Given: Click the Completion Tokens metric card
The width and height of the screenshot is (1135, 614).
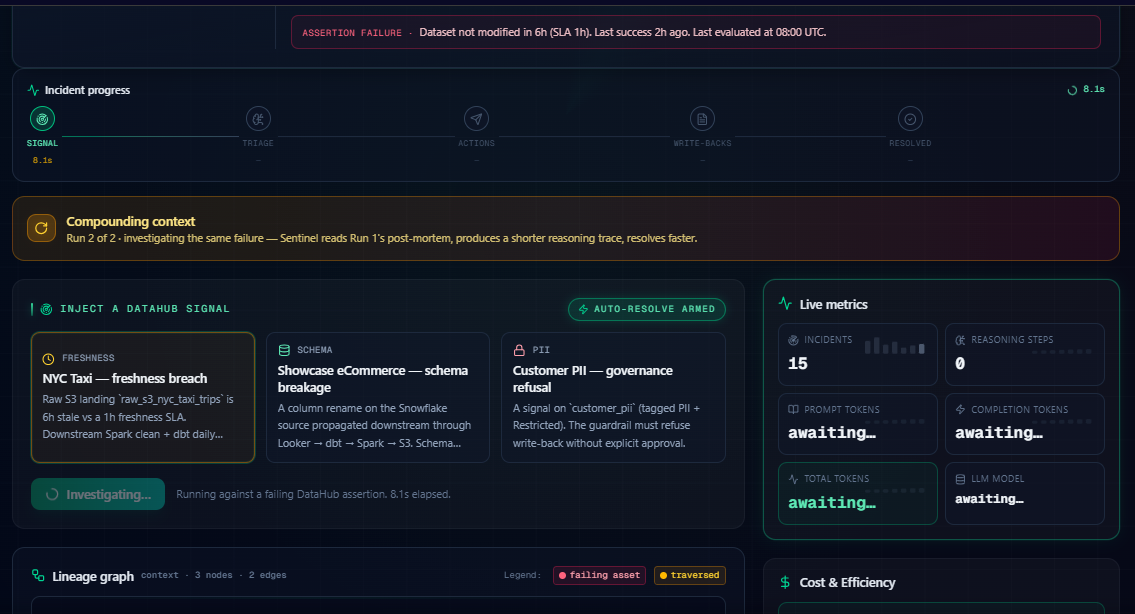Looking at the screenshot, I should tap(1025, 424).
